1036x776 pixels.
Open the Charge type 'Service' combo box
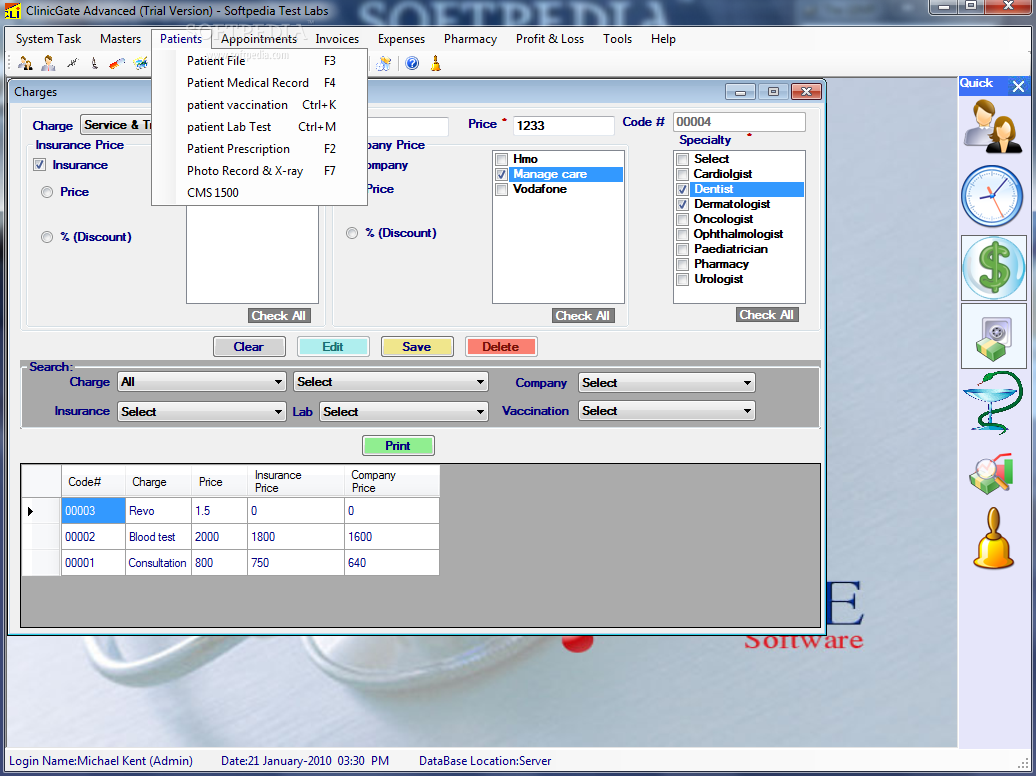click(x=116, y=125)
